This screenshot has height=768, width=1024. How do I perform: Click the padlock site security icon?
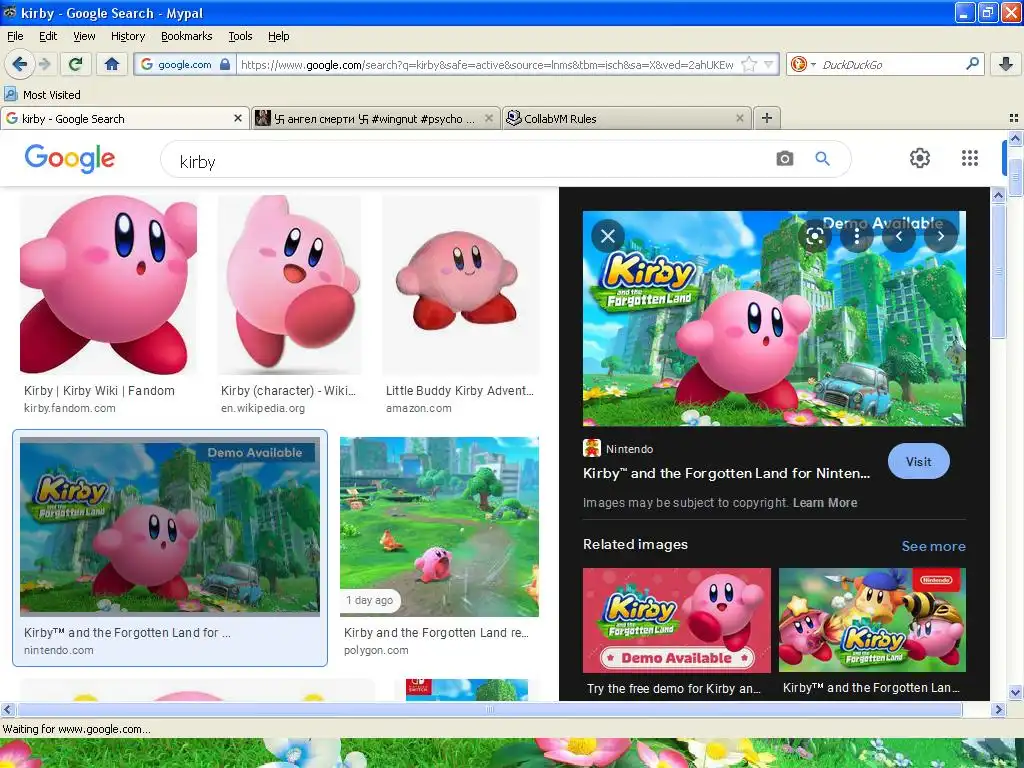click(225, 64)
